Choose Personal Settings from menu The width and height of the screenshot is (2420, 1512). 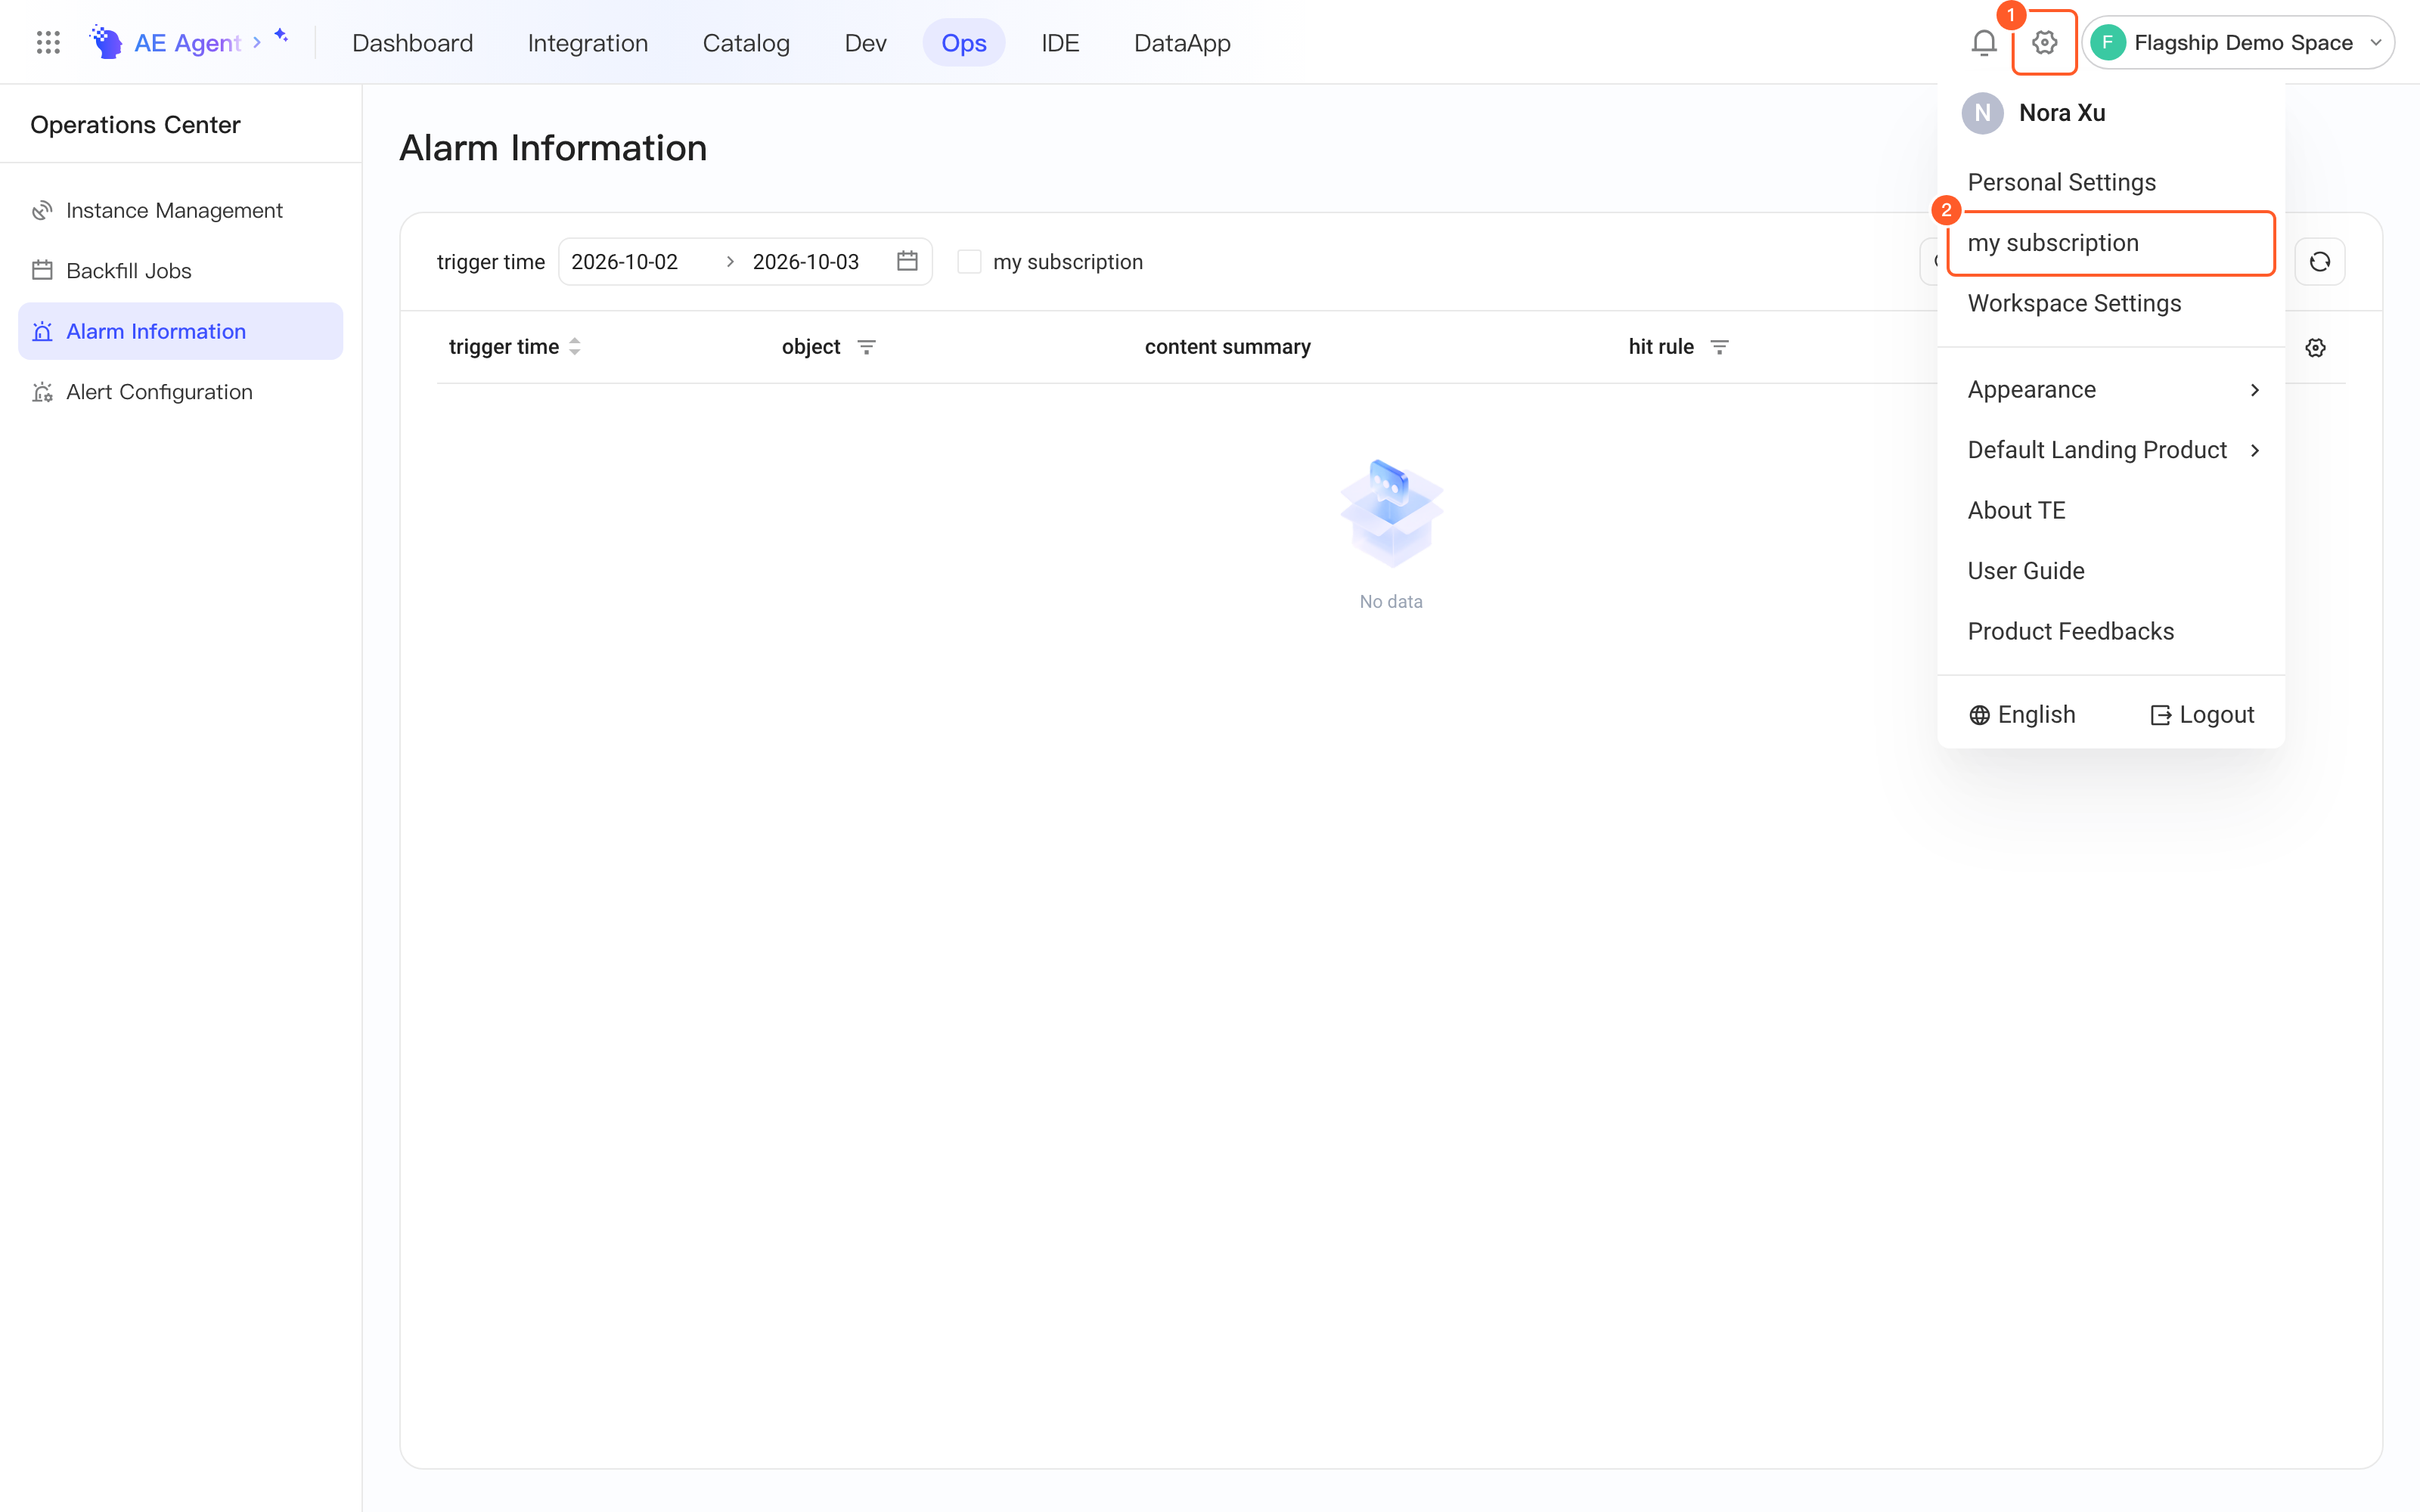2112,182
